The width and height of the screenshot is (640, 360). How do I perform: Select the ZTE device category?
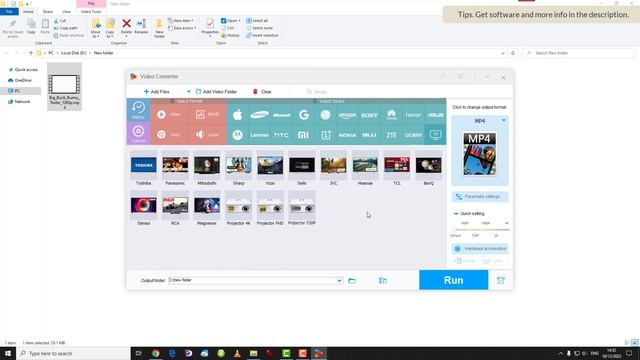[391, 135]
